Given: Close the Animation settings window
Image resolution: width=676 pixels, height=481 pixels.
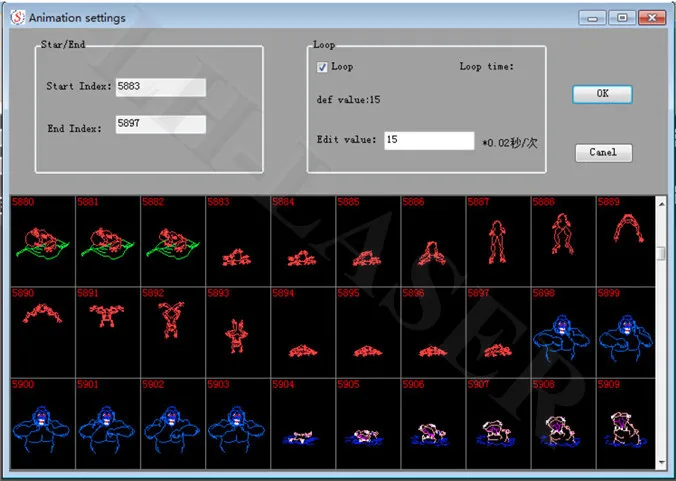Looking at the screenshot, I should pos(652,18).
